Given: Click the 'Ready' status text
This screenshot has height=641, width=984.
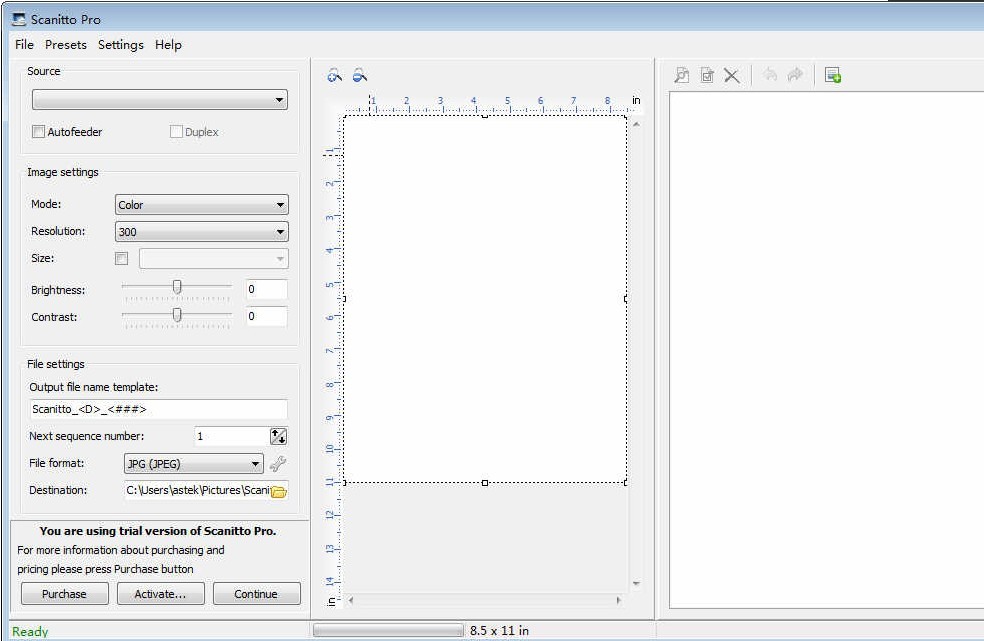Looking at the screenshot, I should (30, 632).
